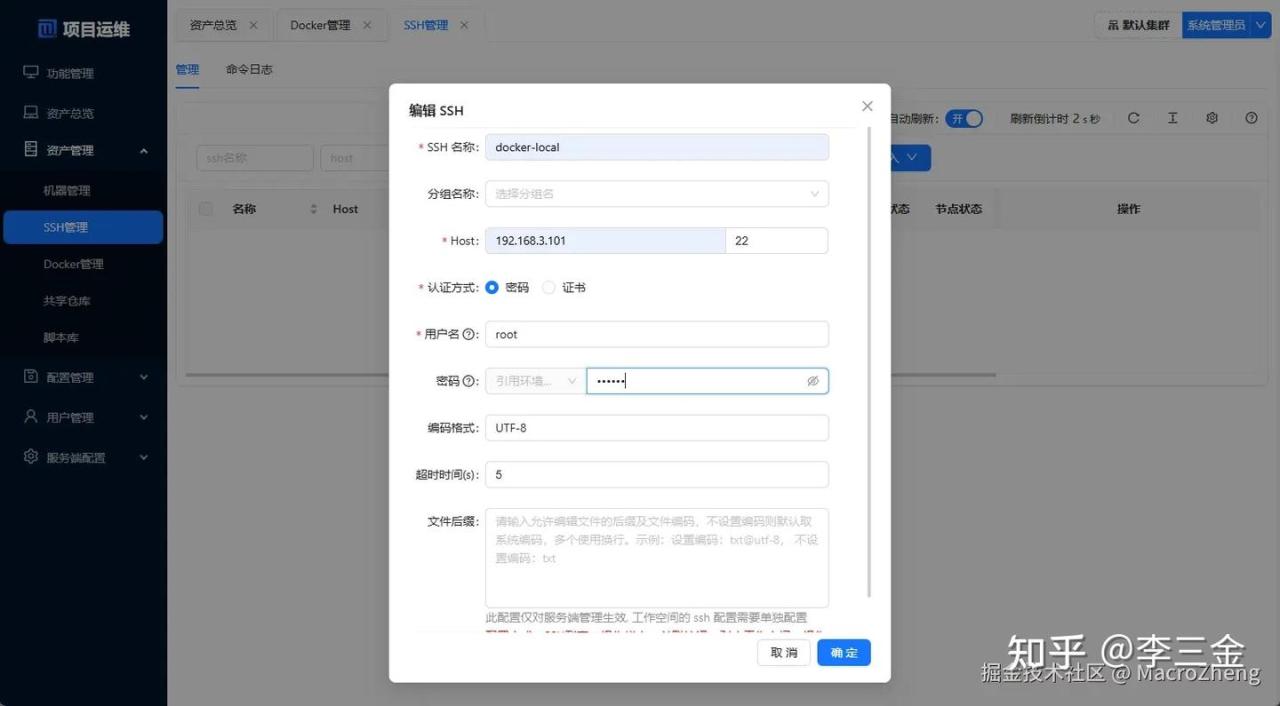This screenshot has height=706, width=1280.
Task: Click the 操作 column header
Action: point(1128,209)
